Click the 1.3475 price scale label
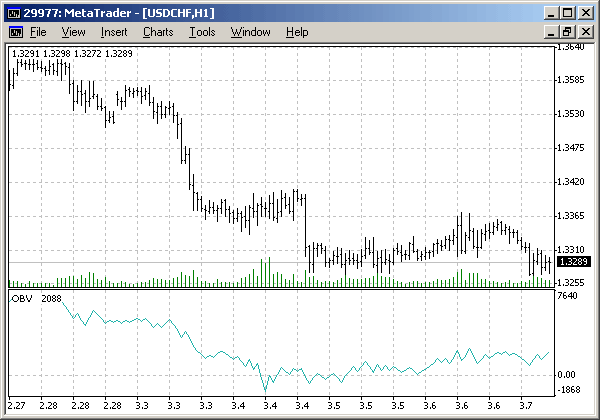 [571, 148]
